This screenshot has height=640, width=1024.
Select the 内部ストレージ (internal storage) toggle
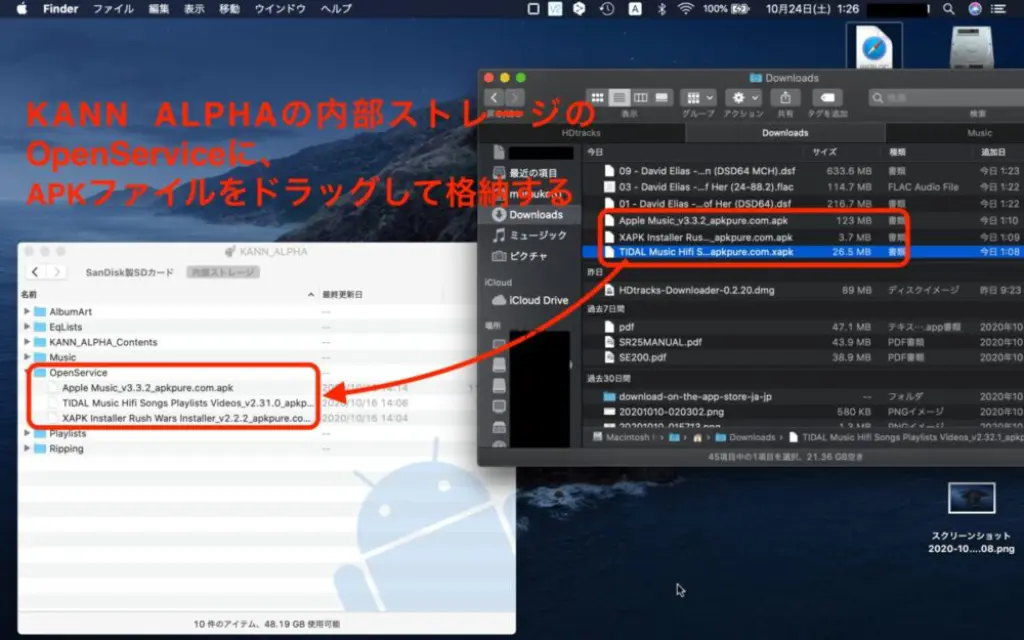click(223, 272)
